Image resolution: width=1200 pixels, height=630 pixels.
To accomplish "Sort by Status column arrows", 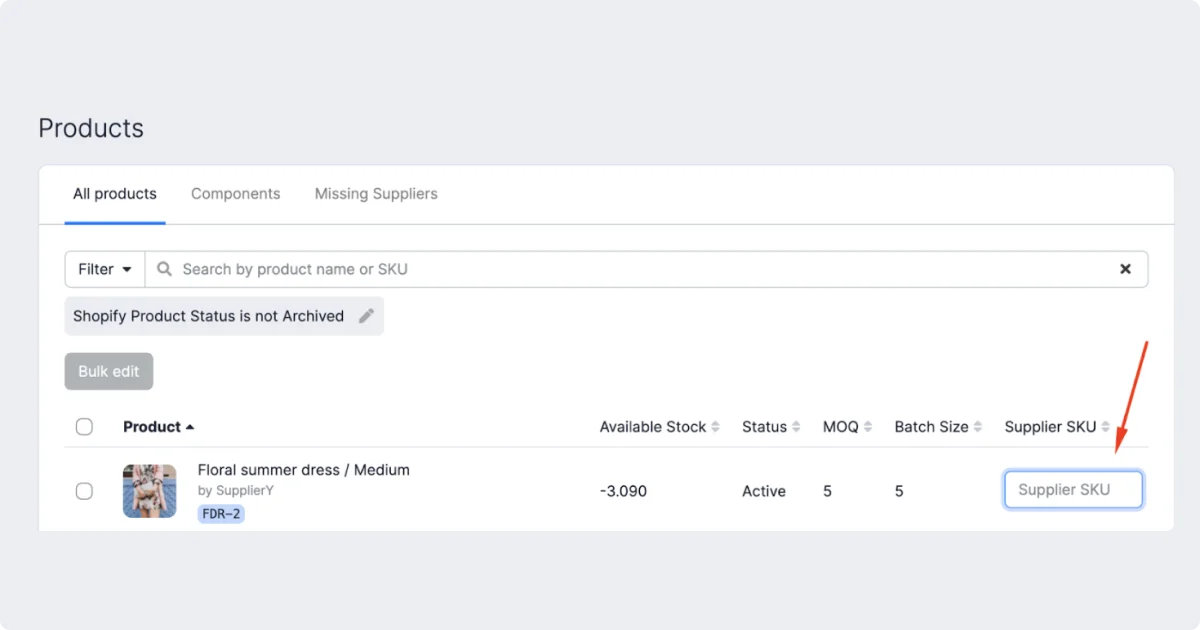I will [x=796, y=427].
